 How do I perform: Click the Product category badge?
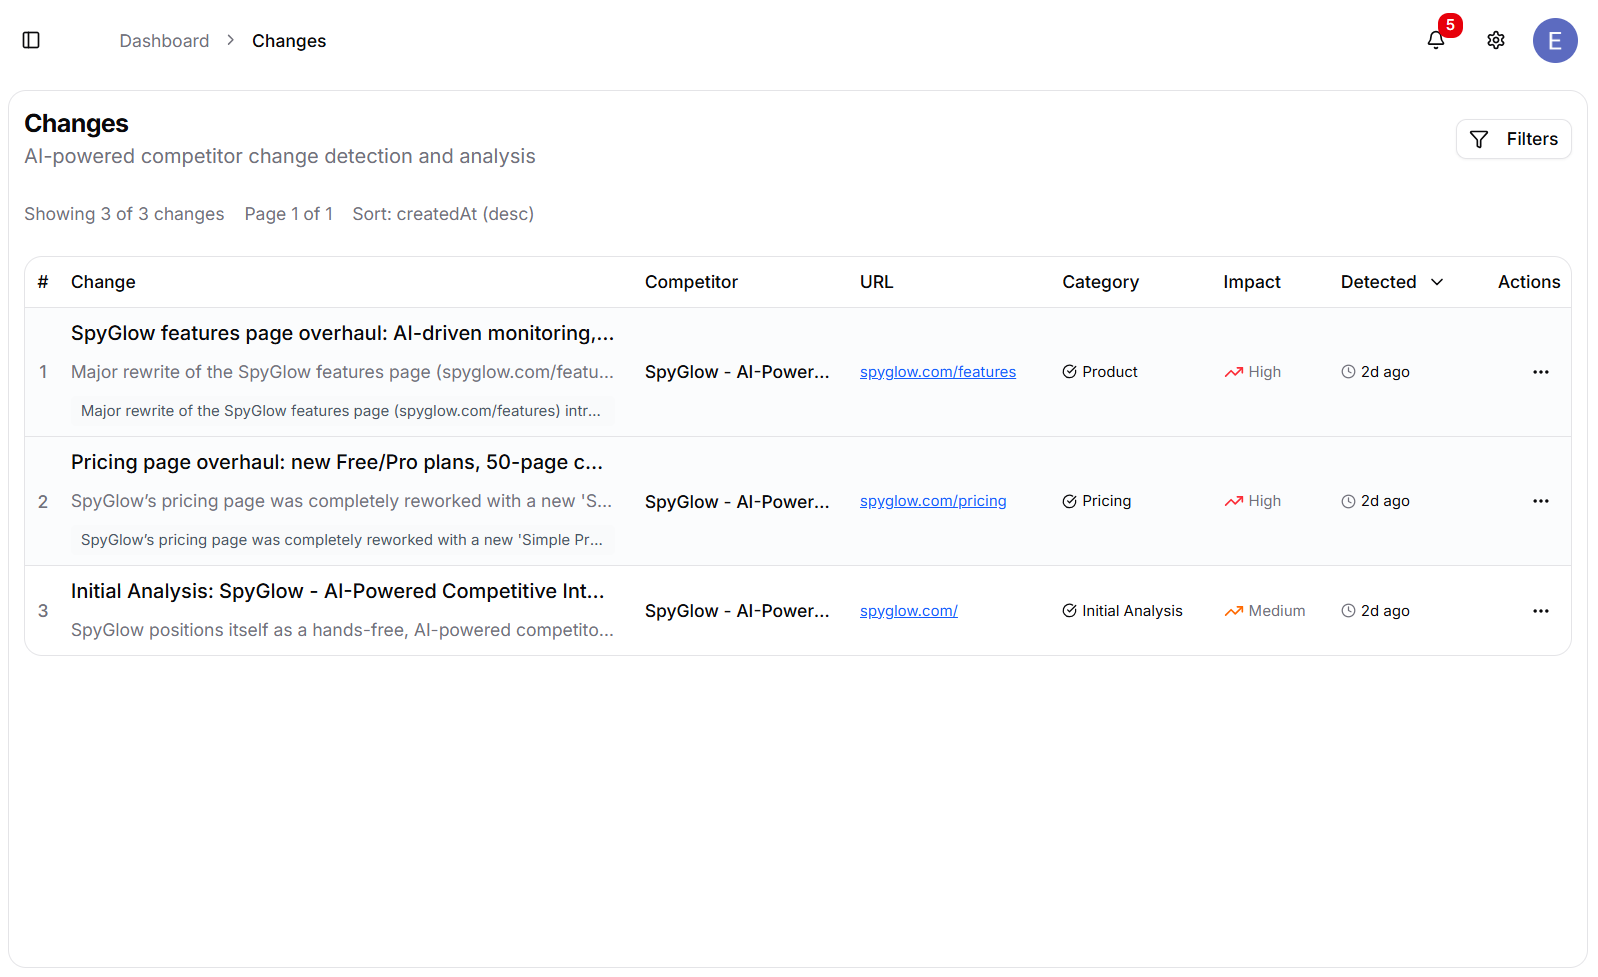click(1100, 372)
